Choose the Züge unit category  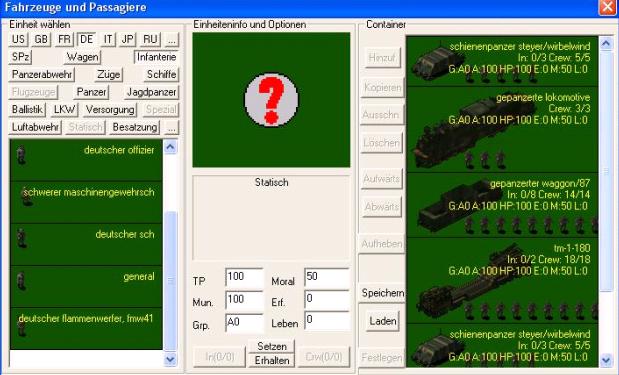tap(109, 75)
